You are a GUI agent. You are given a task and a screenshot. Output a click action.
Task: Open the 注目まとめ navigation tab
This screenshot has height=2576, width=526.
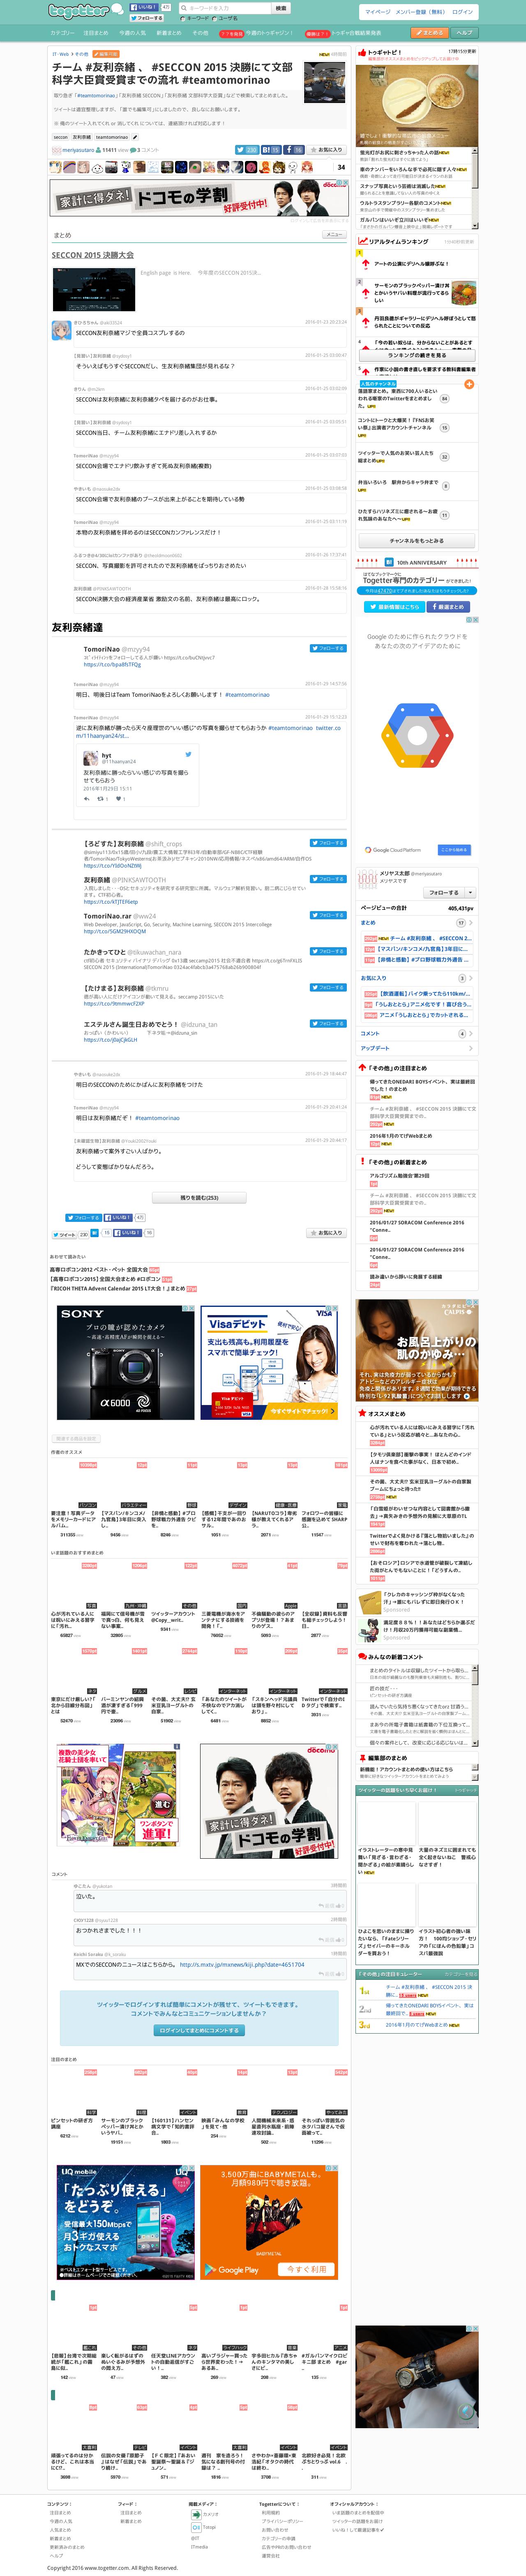click(x=96, y=33)
